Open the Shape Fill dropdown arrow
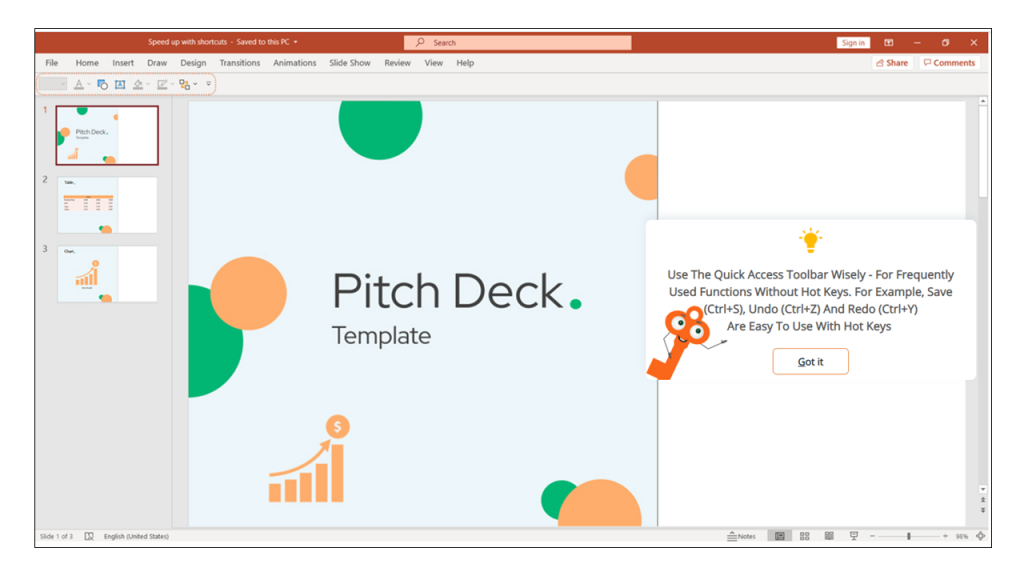The height and width of the screenshot is (576, 1024). (x=148, y=84)
